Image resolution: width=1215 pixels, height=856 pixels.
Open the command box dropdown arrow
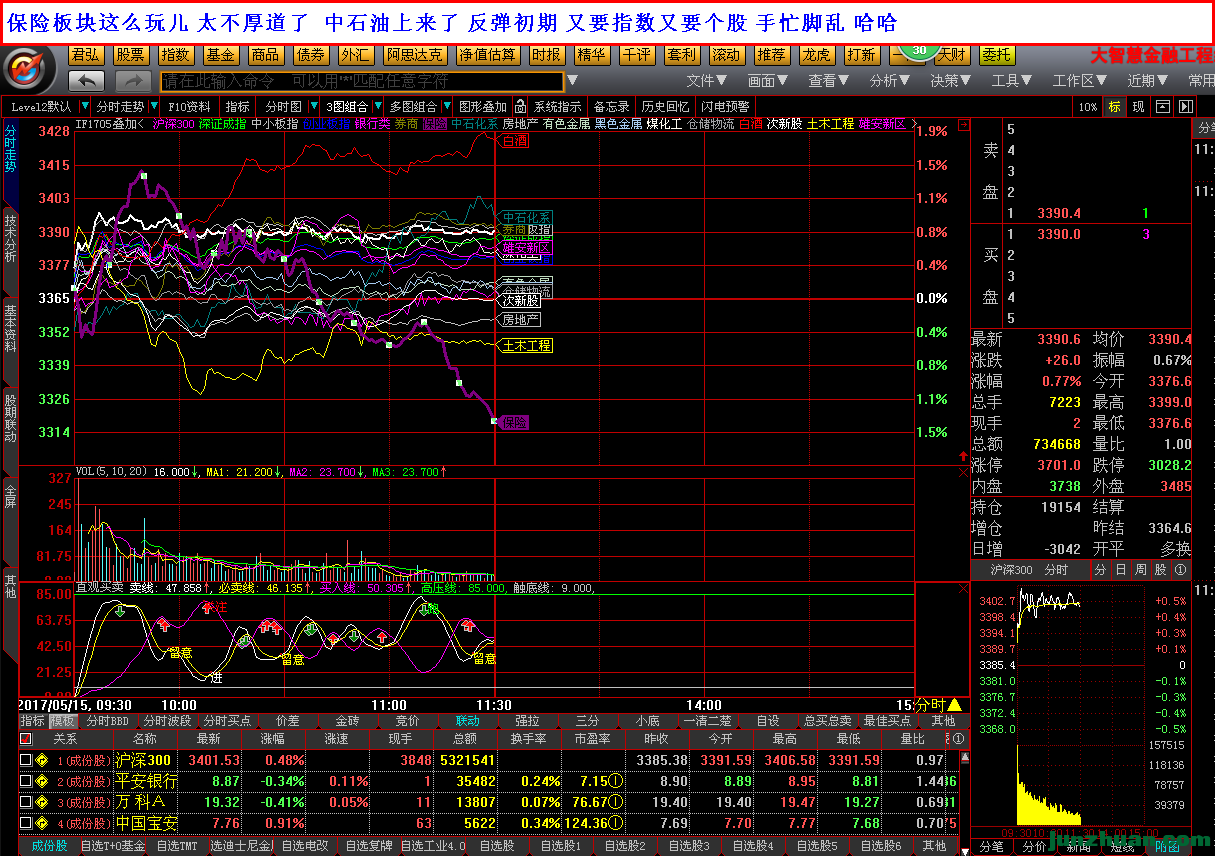tap(572, 81)
